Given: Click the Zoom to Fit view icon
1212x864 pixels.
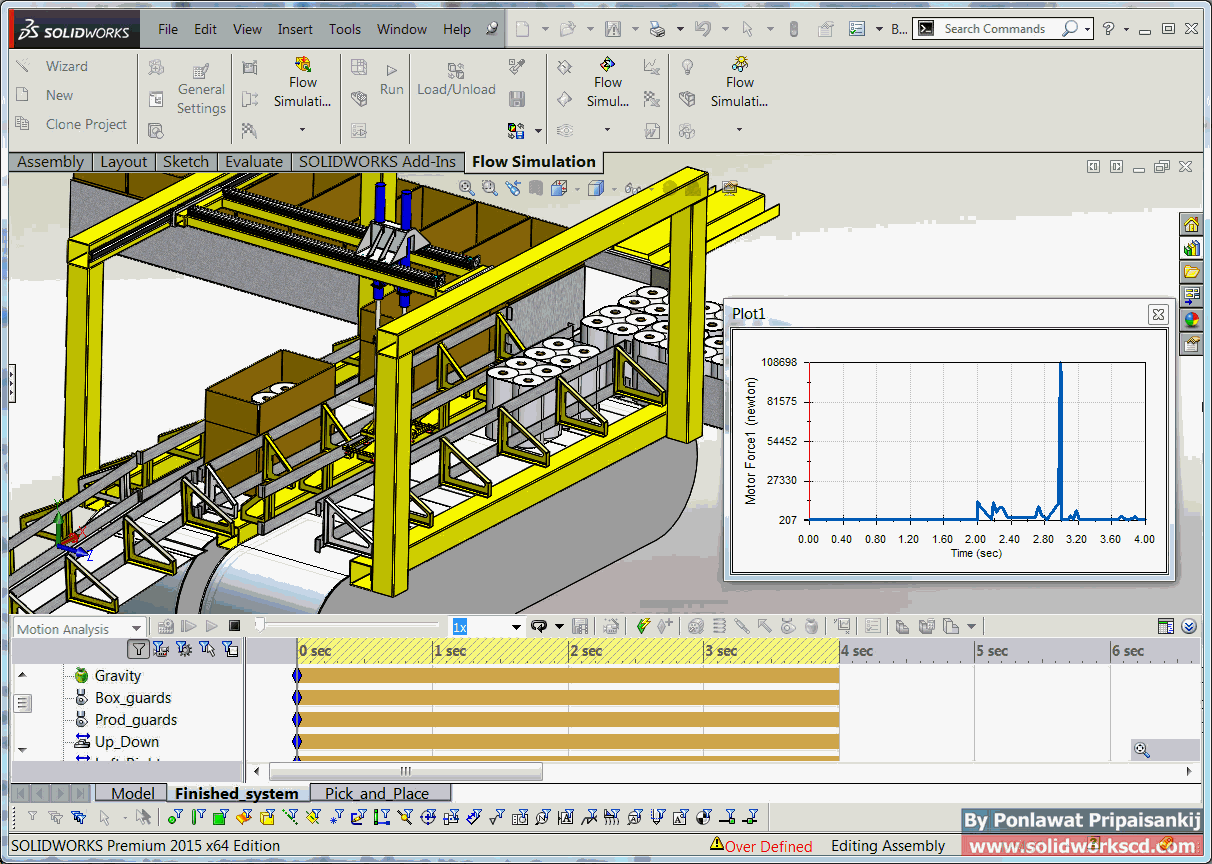Looking at the screenshot, I should pos(467,187).
